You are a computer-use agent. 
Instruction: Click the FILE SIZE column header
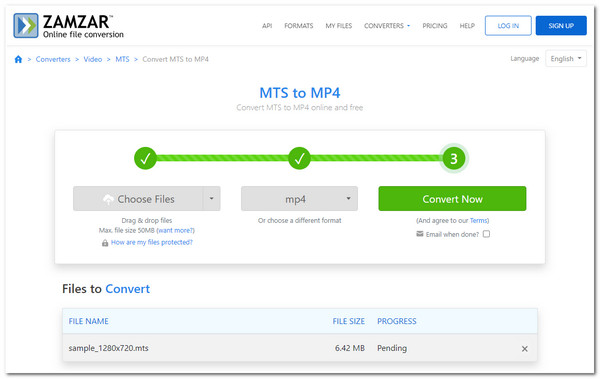(x=349, y=321)
